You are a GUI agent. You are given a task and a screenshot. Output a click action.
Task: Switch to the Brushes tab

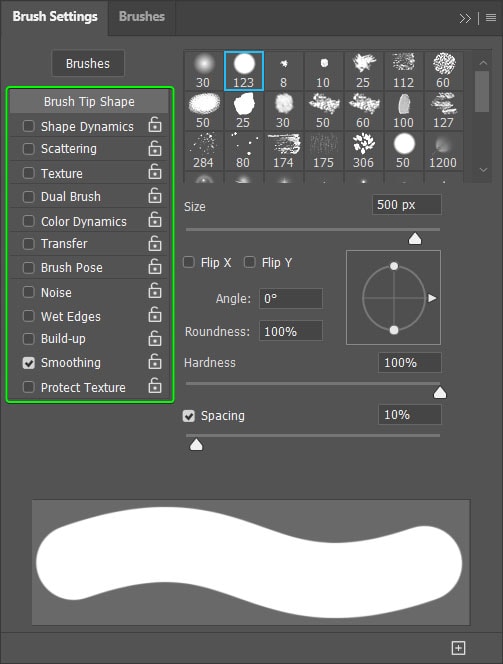142,17
